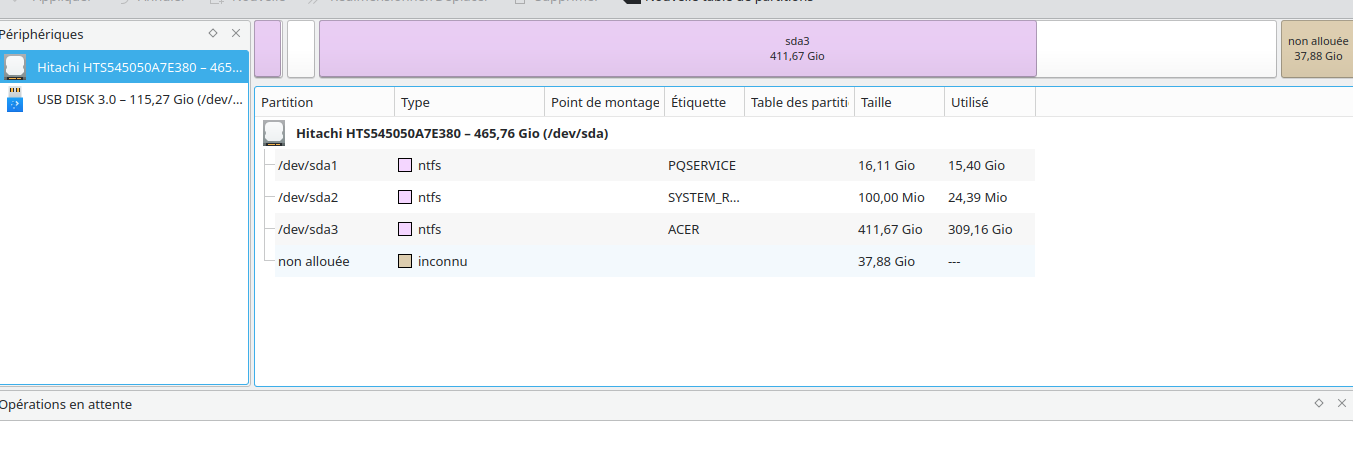Screen dimensions: 1353x470
Task: Select the small white sda2 segment in the partition bar
Action: (301, 49)
